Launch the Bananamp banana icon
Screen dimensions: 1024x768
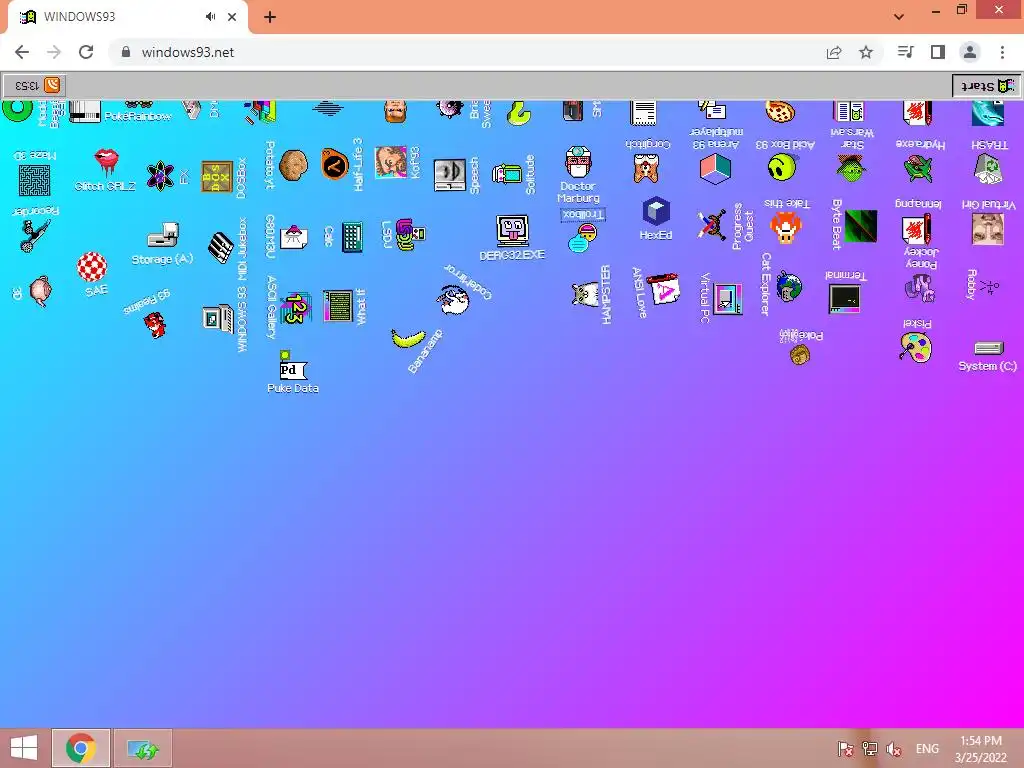tap(408, 338)
